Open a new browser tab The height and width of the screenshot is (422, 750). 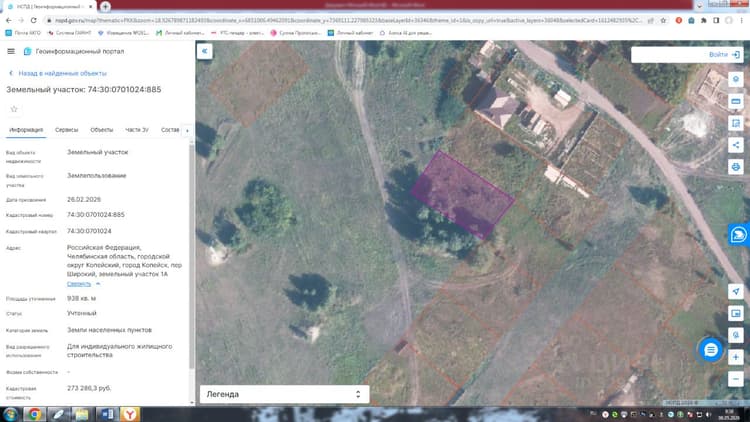tap(105, 6)
